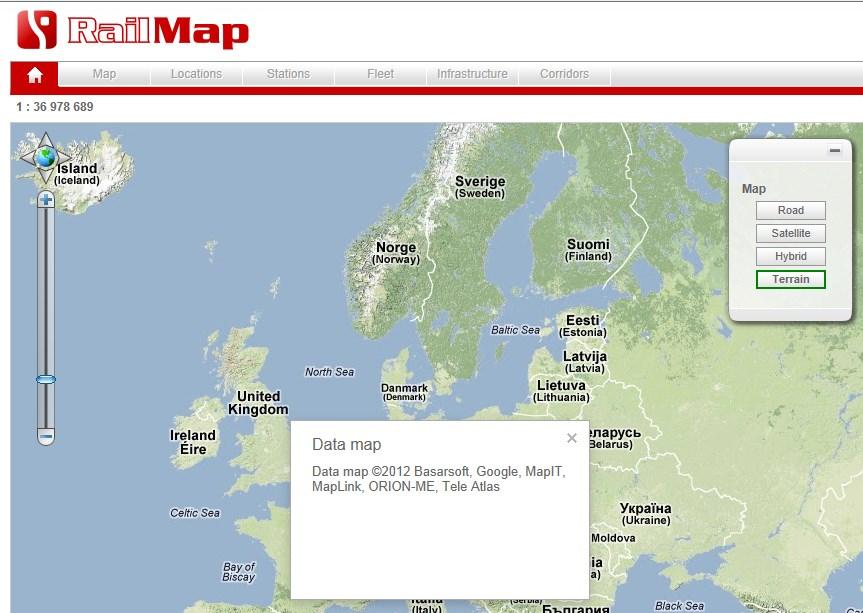Click the United Kingdom label

[258, 403]
